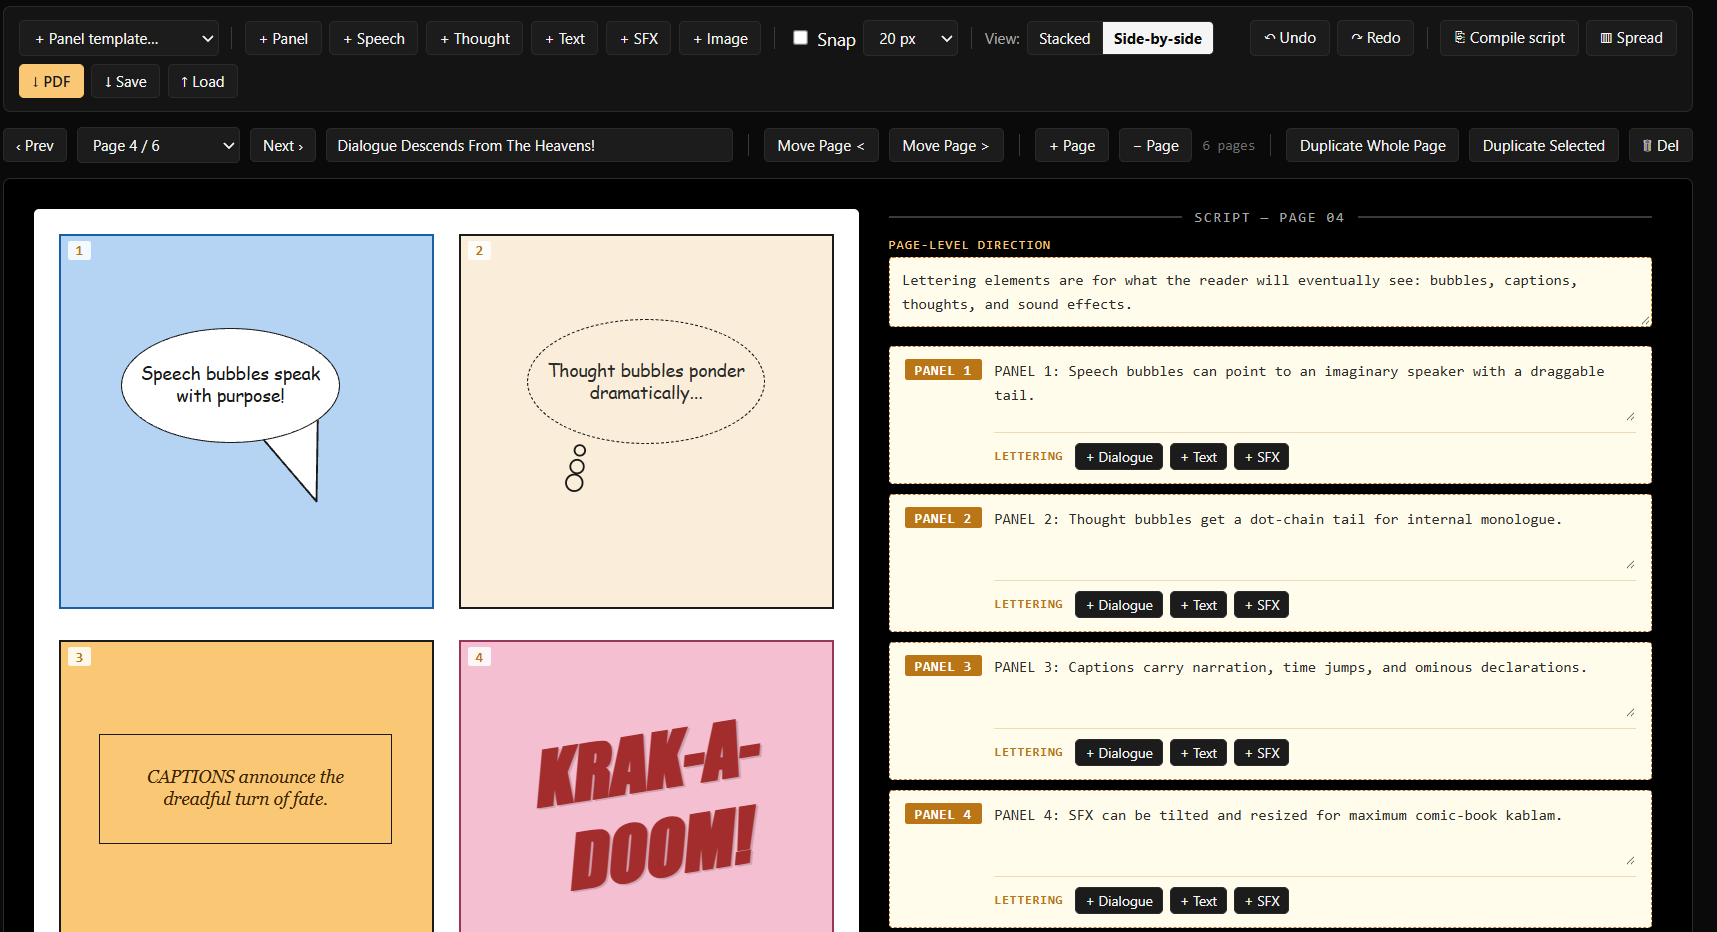Duplicate the selected element
Screen dimensions: 1717x932
(1543, 145)
